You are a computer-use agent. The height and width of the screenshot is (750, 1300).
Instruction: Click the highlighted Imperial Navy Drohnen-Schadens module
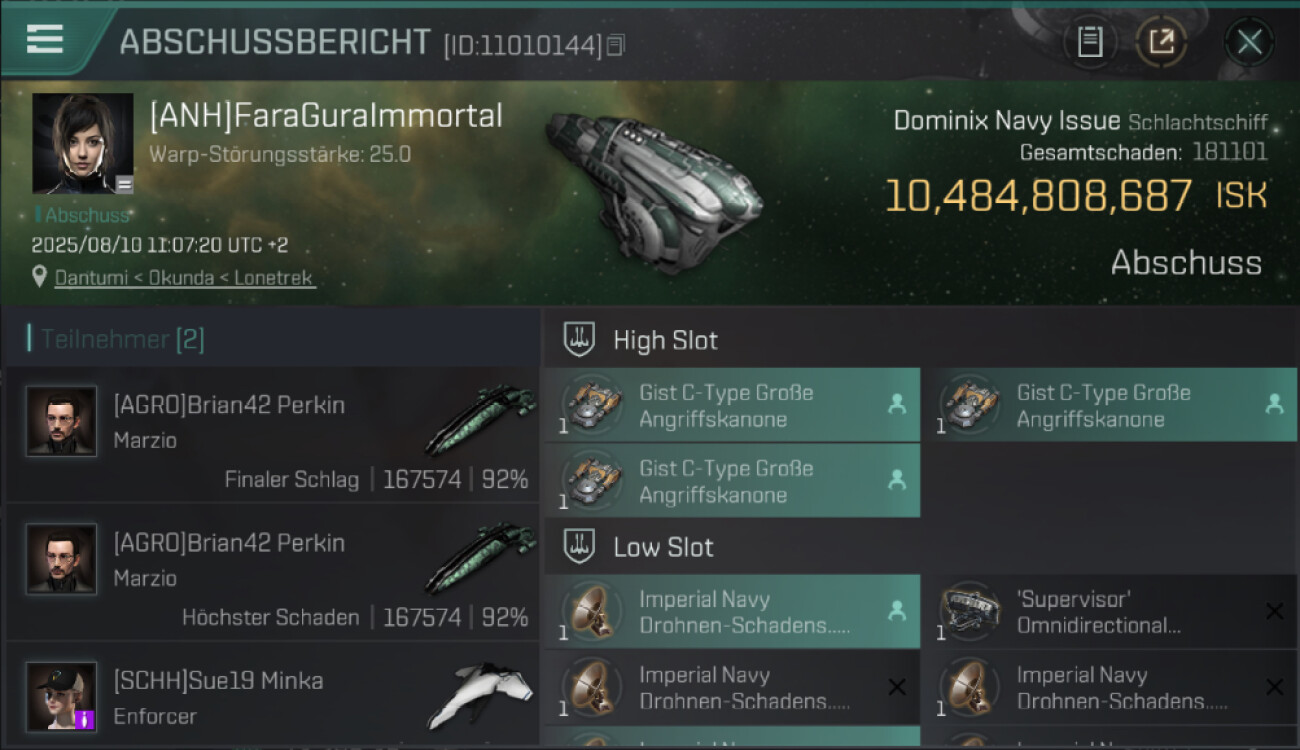[x=732, y=612]
